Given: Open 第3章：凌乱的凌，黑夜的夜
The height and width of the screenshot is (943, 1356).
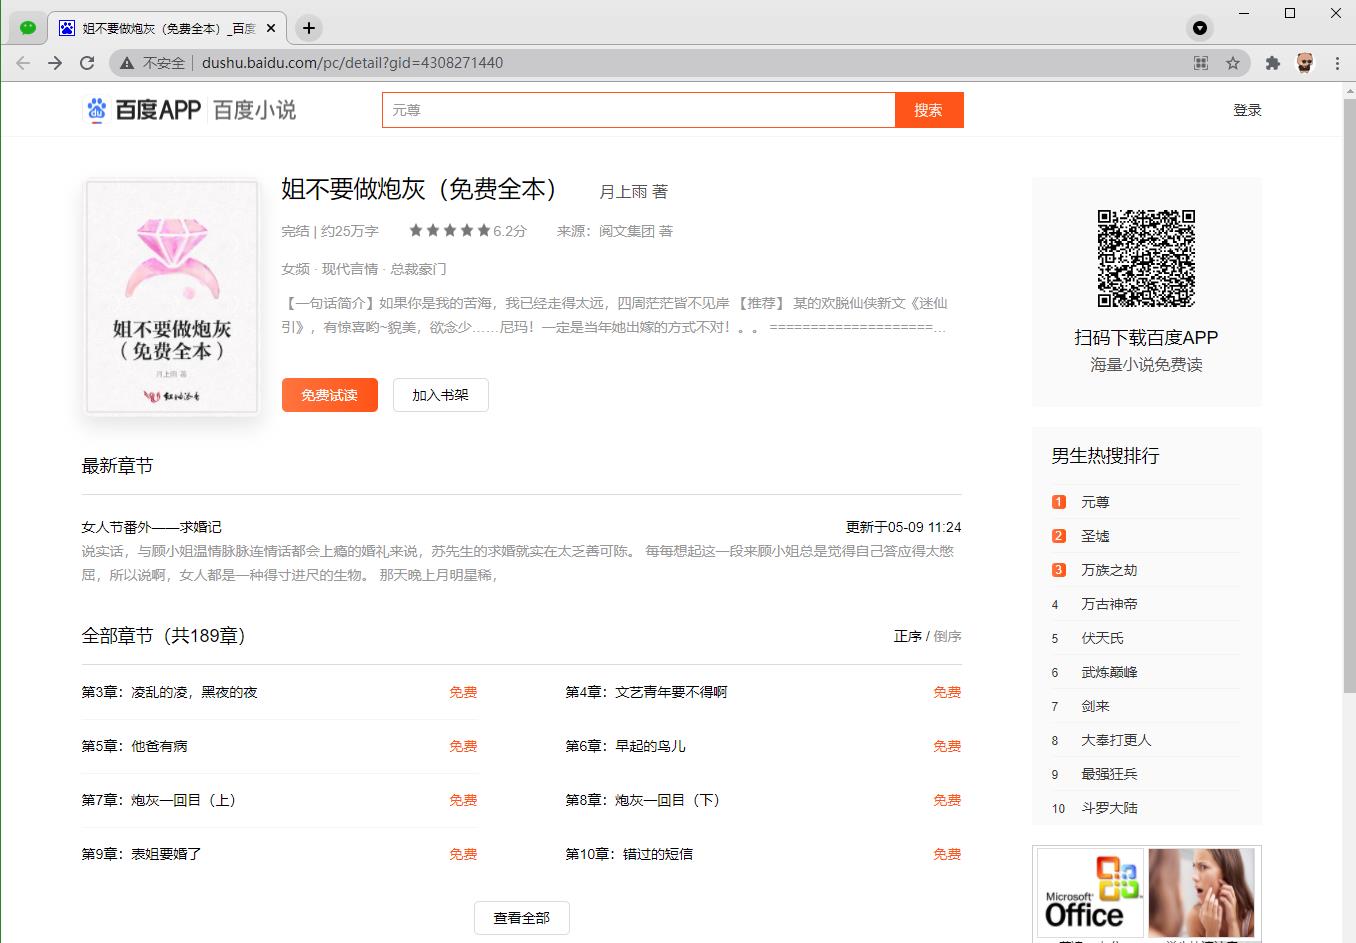Looking at the screenshot, I should 169,692.
